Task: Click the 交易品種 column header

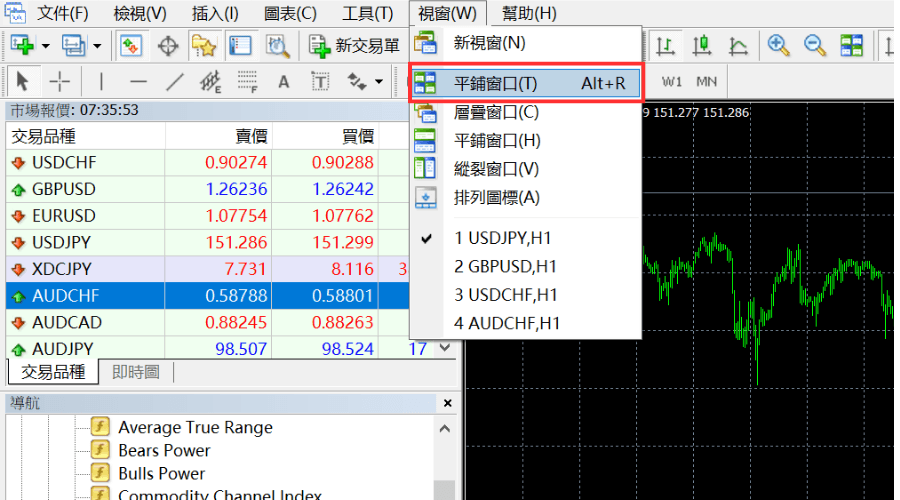Action: (x=86, y=137)
